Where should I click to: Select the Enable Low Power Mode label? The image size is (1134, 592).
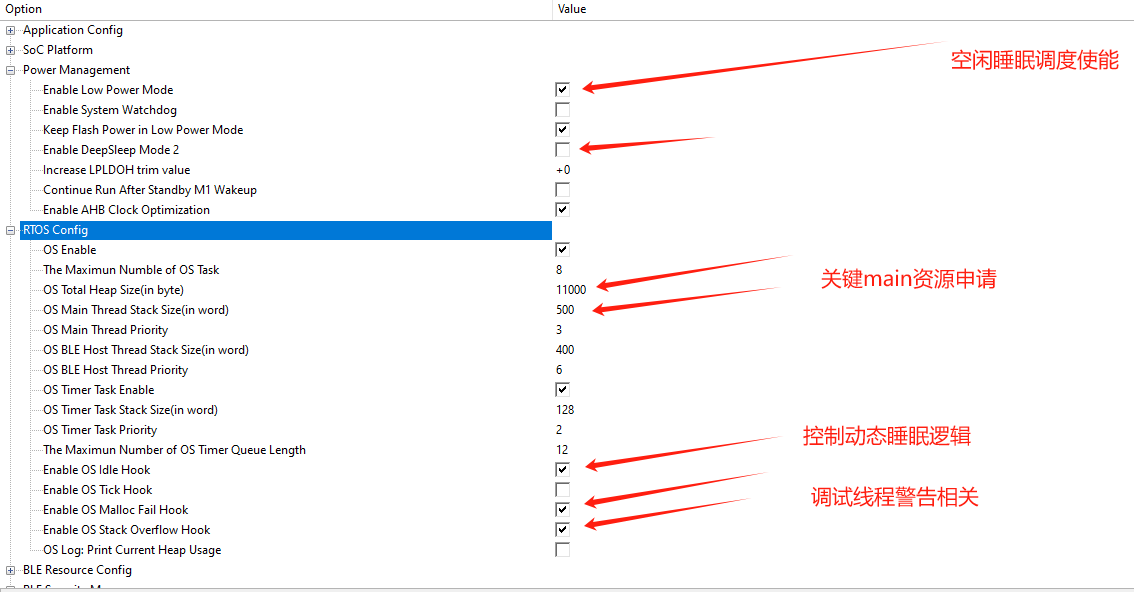[x=108, y=90]
